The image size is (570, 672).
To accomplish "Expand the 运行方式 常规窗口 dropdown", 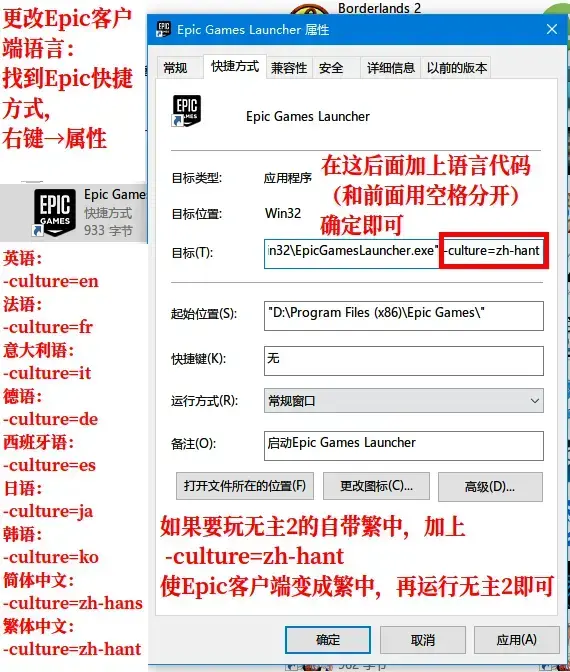I will 404,401.
